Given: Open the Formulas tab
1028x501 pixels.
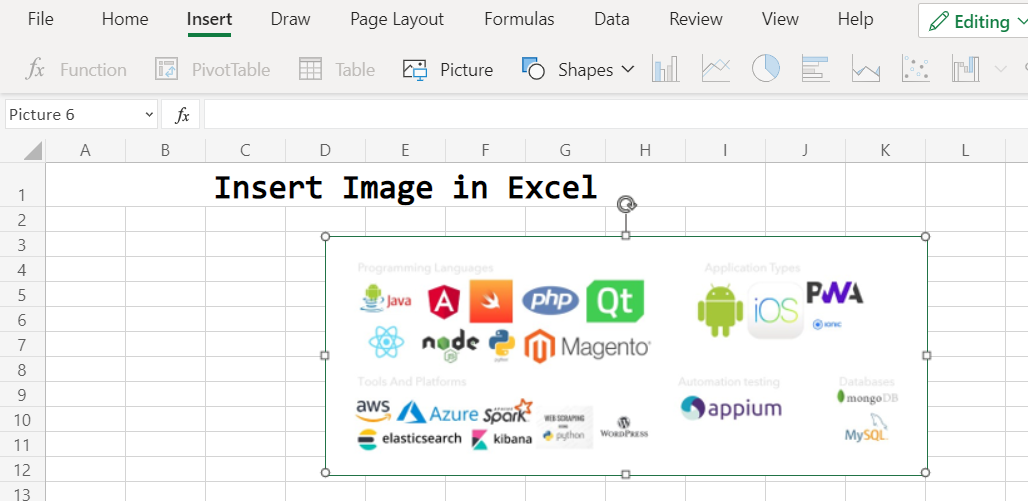Looking at the screenshot, I should point(519,20).
